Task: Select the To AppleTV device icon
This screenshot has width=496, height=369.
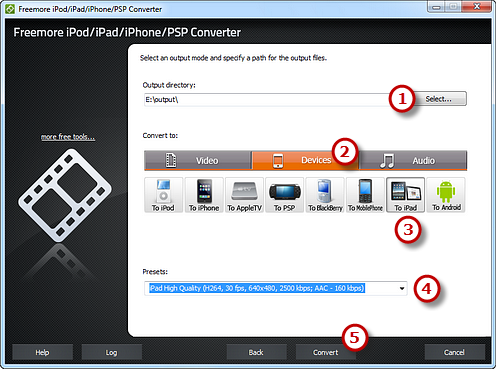Action: 244,195
